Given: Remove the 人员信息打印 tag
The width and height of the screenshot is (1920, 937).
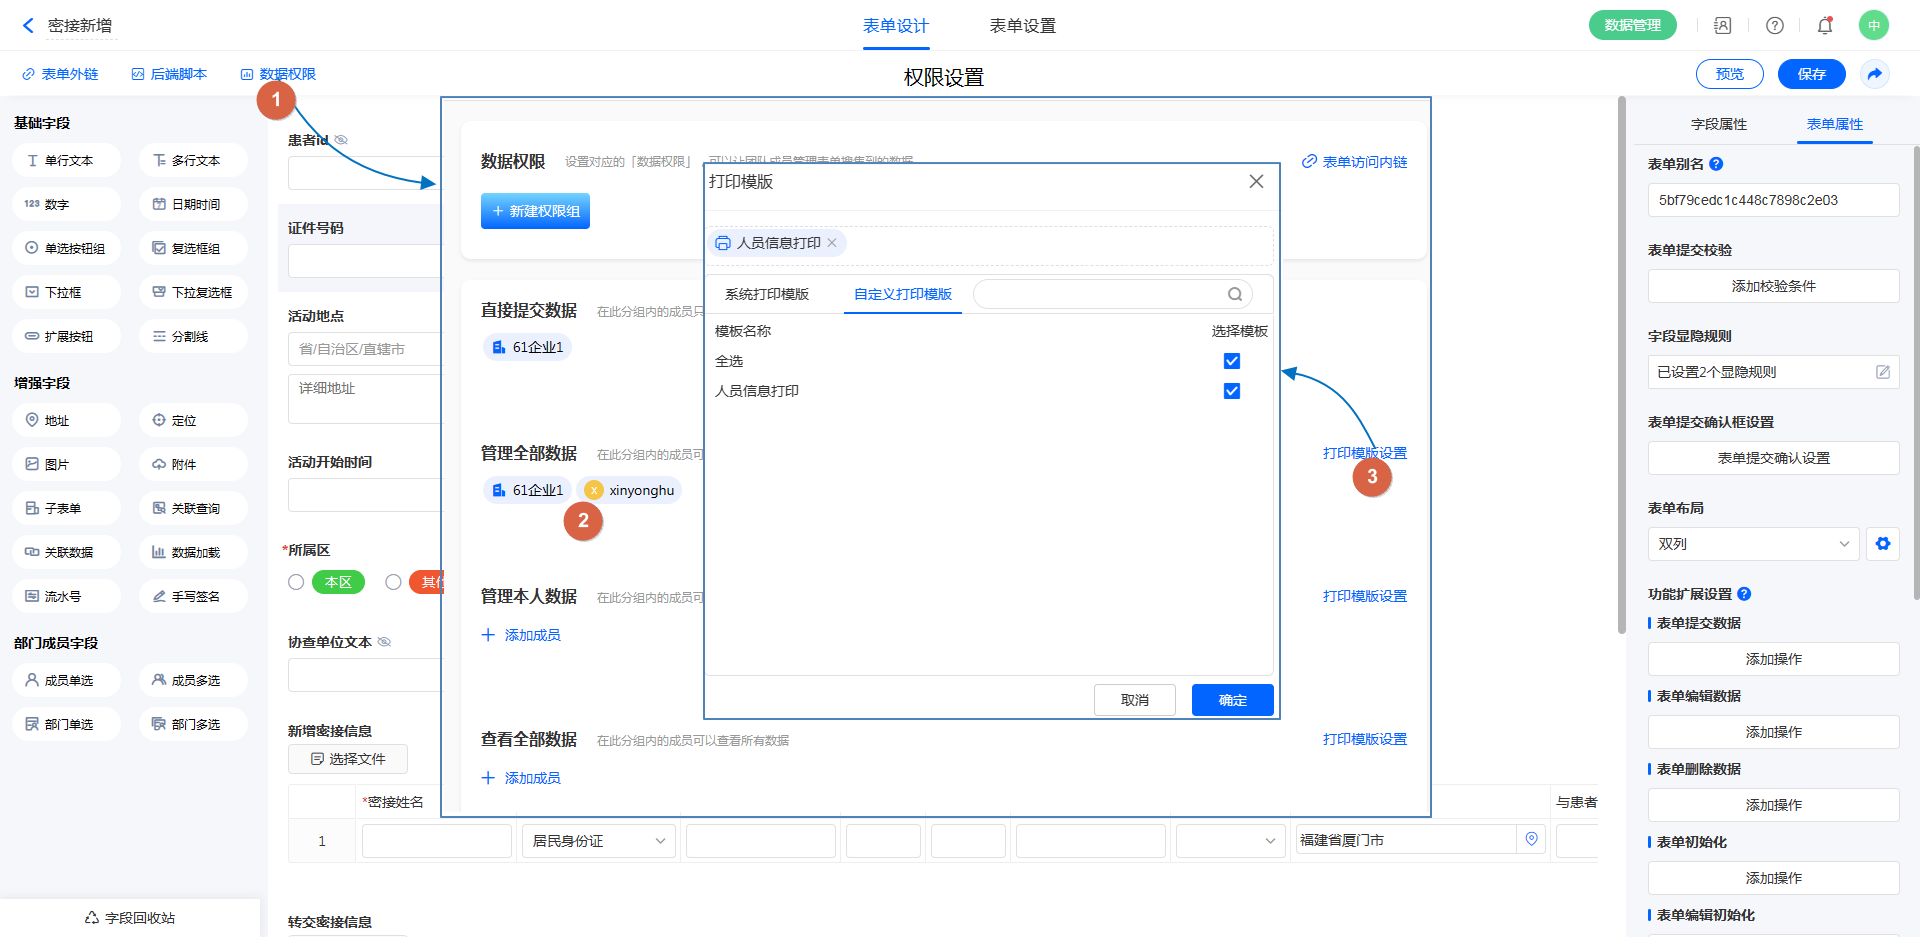Looking at the screenshot, I should pos(832,243).
